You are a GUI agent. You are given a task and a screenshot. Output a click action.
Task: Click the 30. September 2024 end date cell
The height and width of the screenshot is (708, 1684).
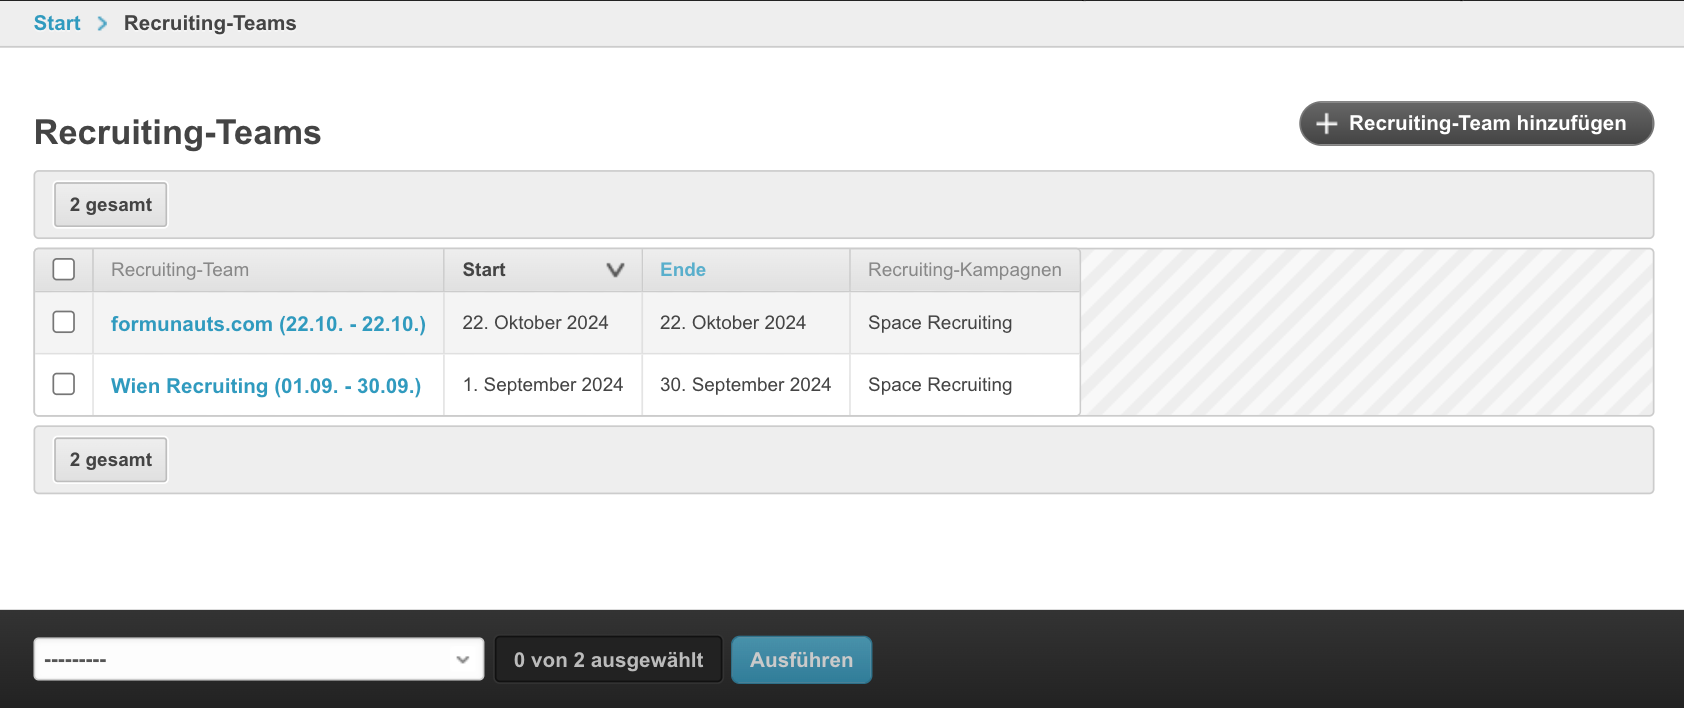(745, 385)
